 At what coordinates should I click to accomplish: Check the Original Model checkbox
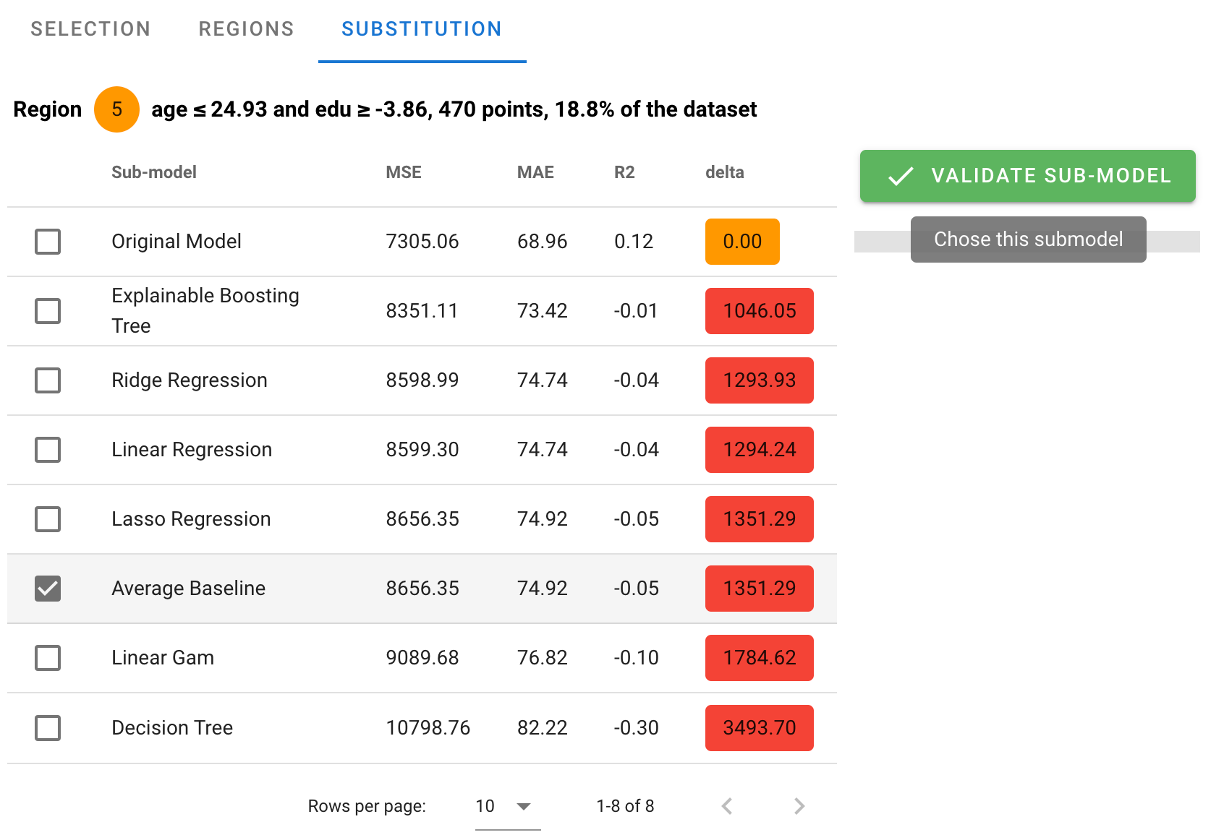pyautogui.click(x=48, y=241)
